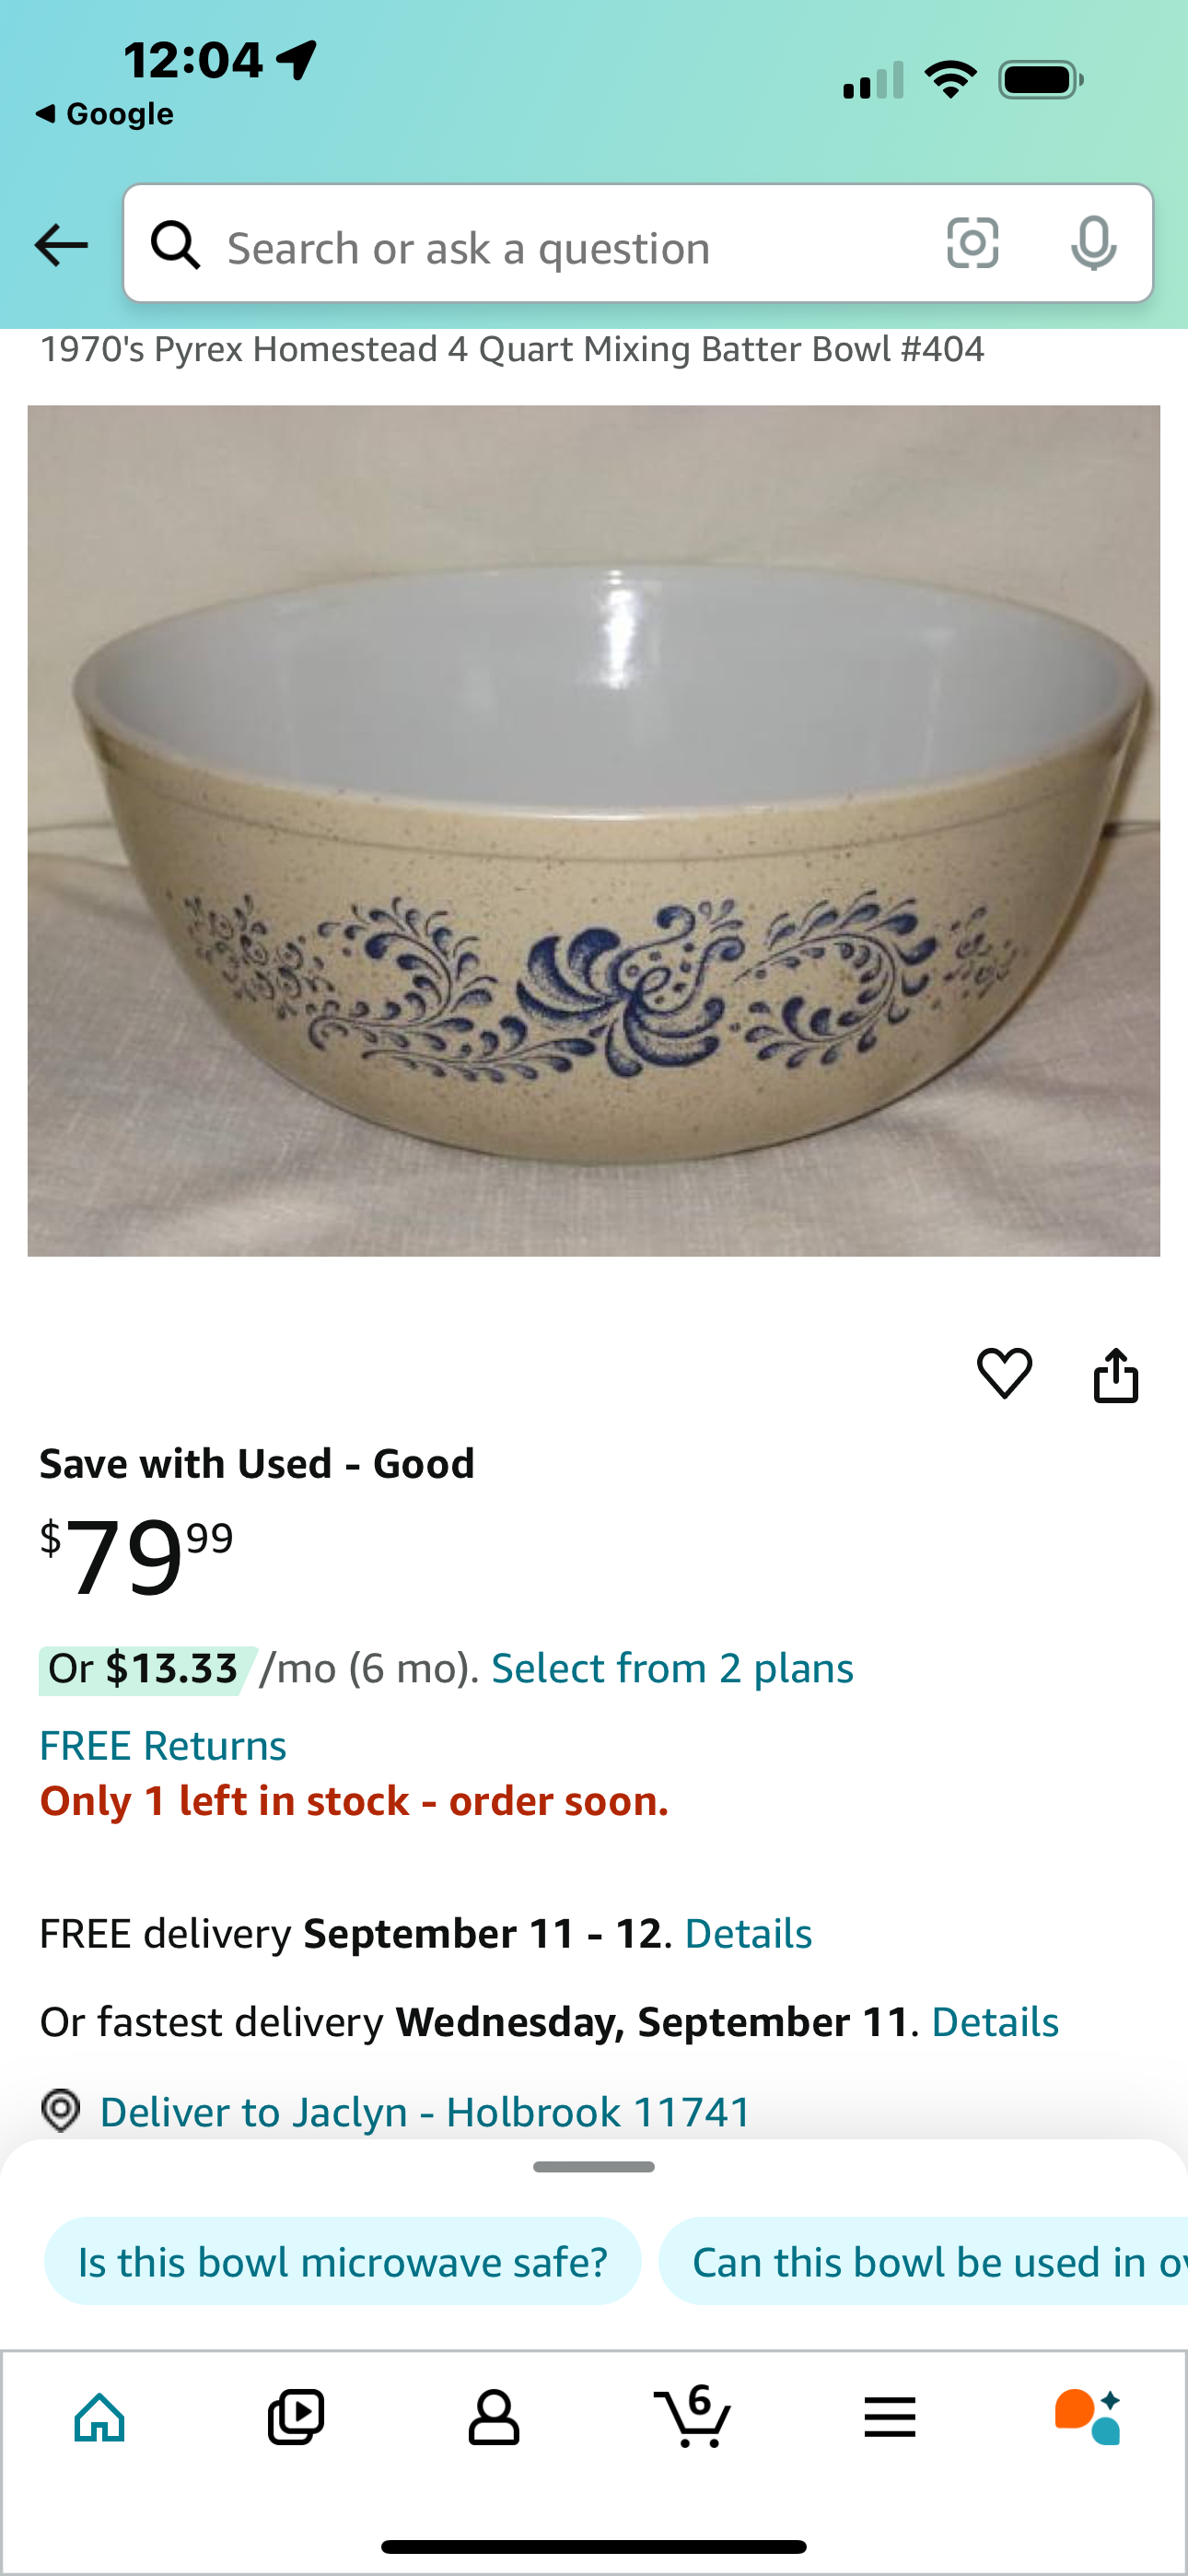Start a voice search with the microphone
Viewport: 1188px width, 2576px height.
1096,245
